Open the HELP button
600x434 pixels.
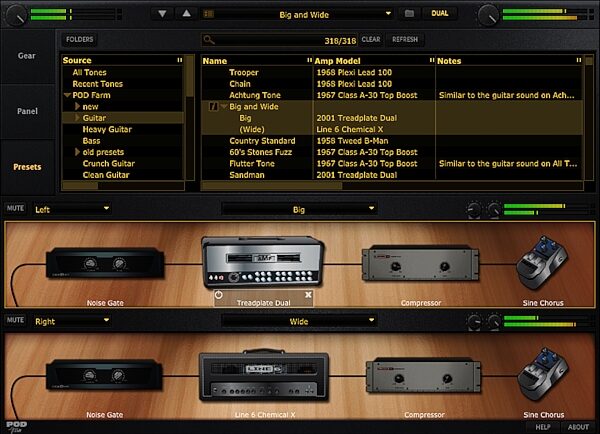(543, 427)
